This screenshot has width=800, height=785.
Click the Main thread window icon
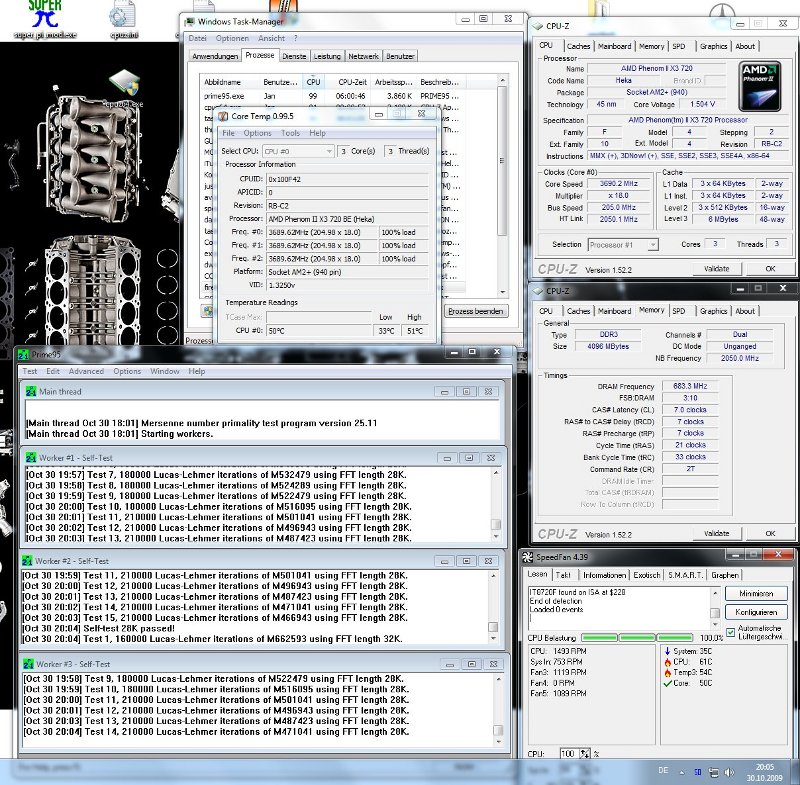point(31,392)
